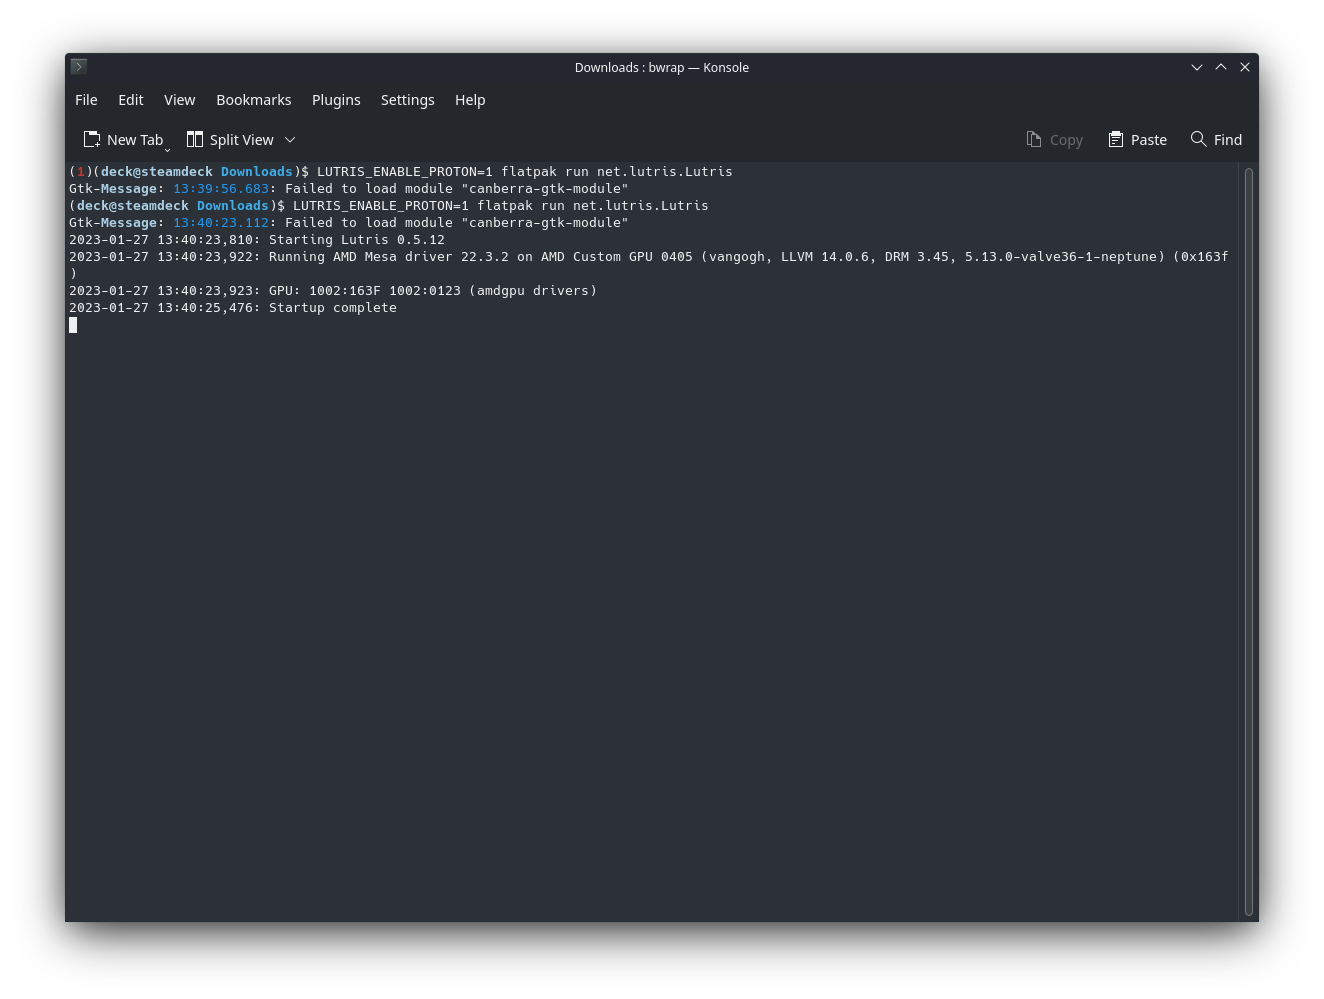Click the blue timestamp 13:39:56.683
1324x999 pixels.
tap(221, 189)
